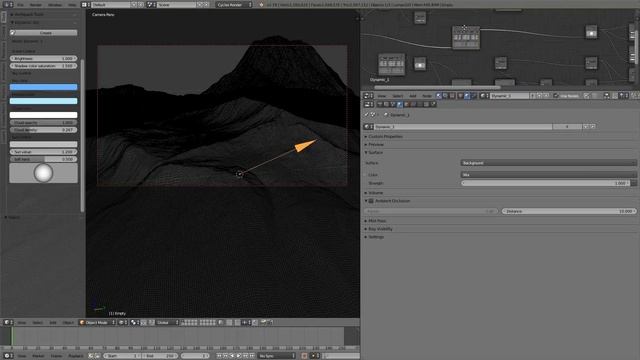Open the Surface Background shader dropdown
Screen dimensions: 640x360
(548, 163)
